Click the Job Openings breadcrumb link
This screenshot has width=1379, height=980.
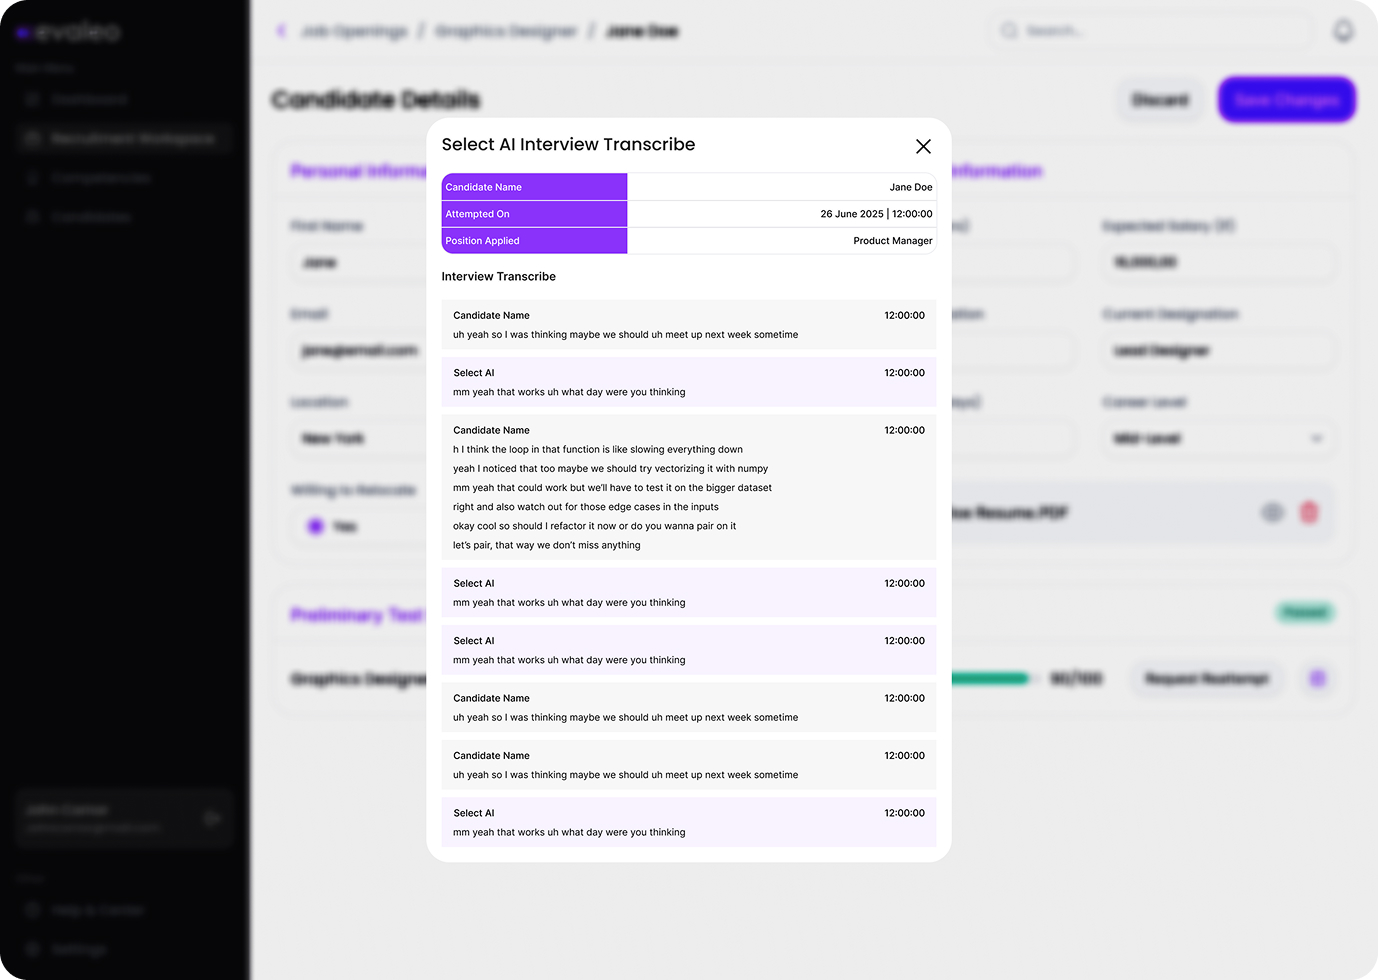(354, 31)
